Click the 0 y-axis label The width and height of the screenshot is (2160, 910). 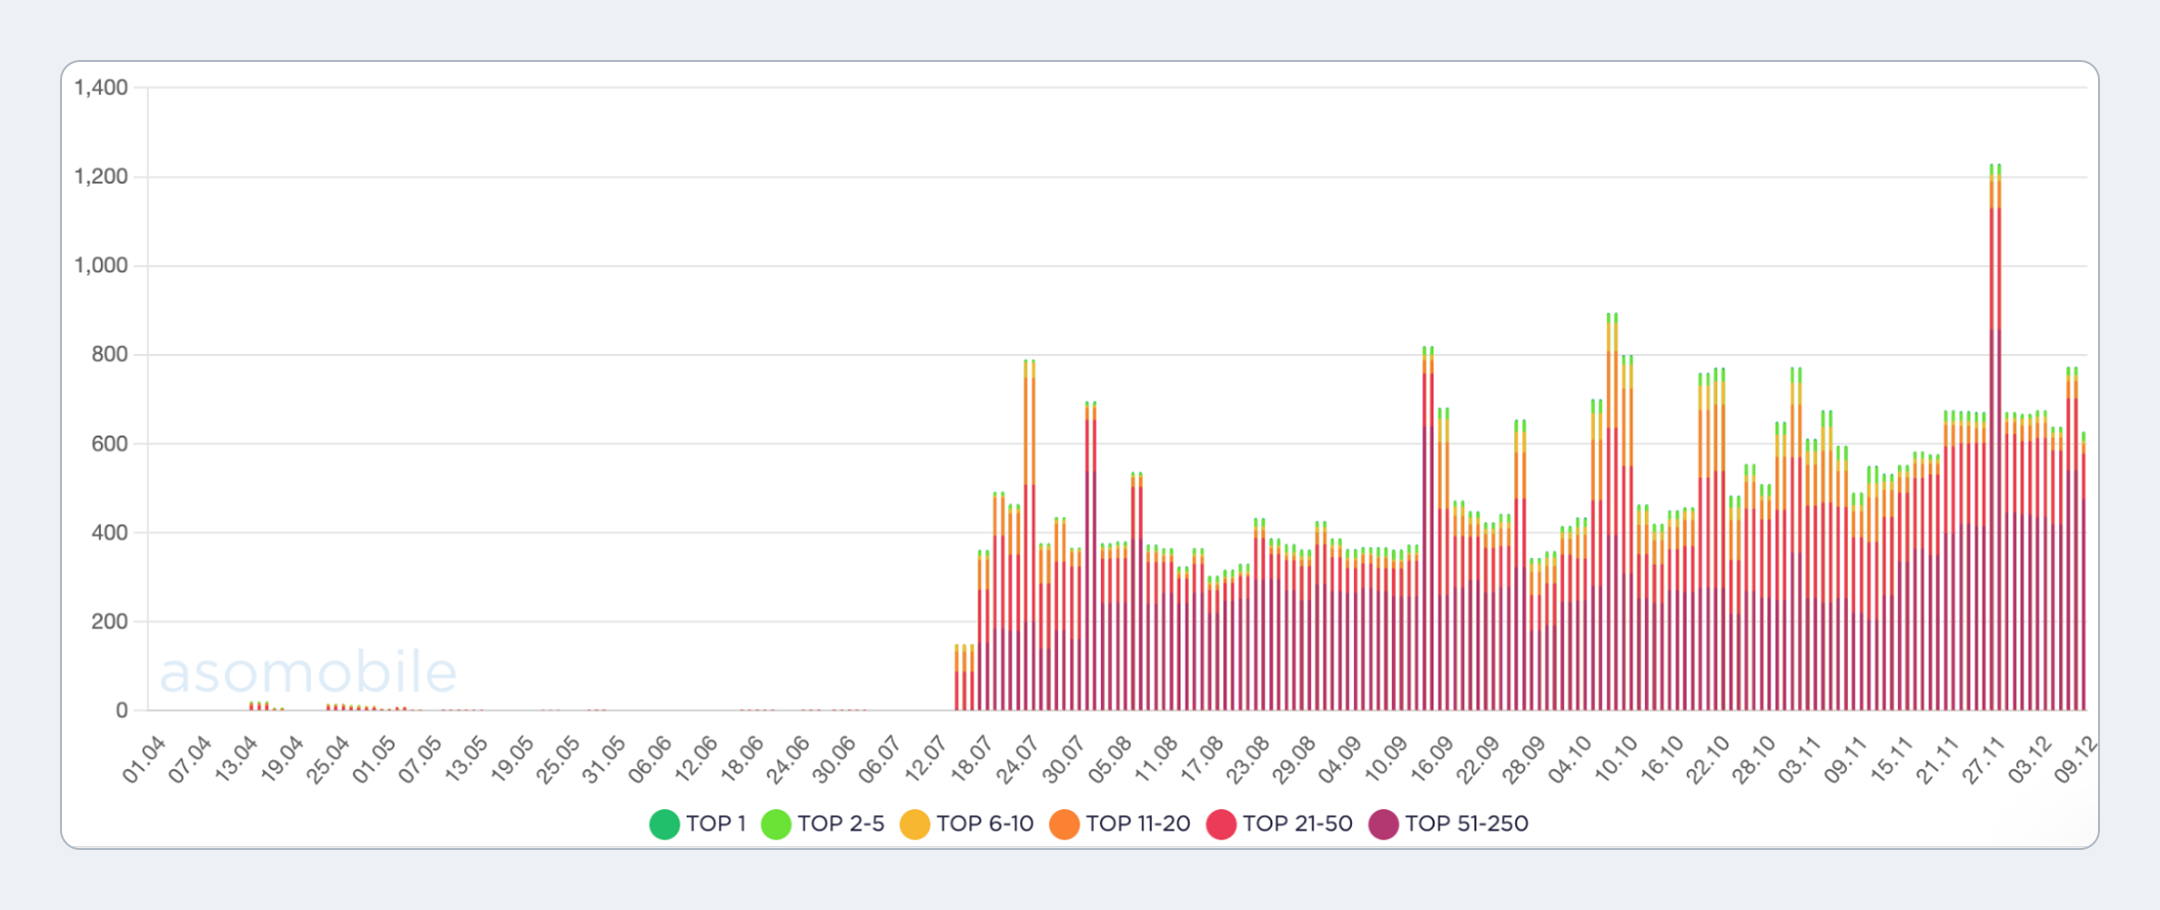[x=122, y=710]
